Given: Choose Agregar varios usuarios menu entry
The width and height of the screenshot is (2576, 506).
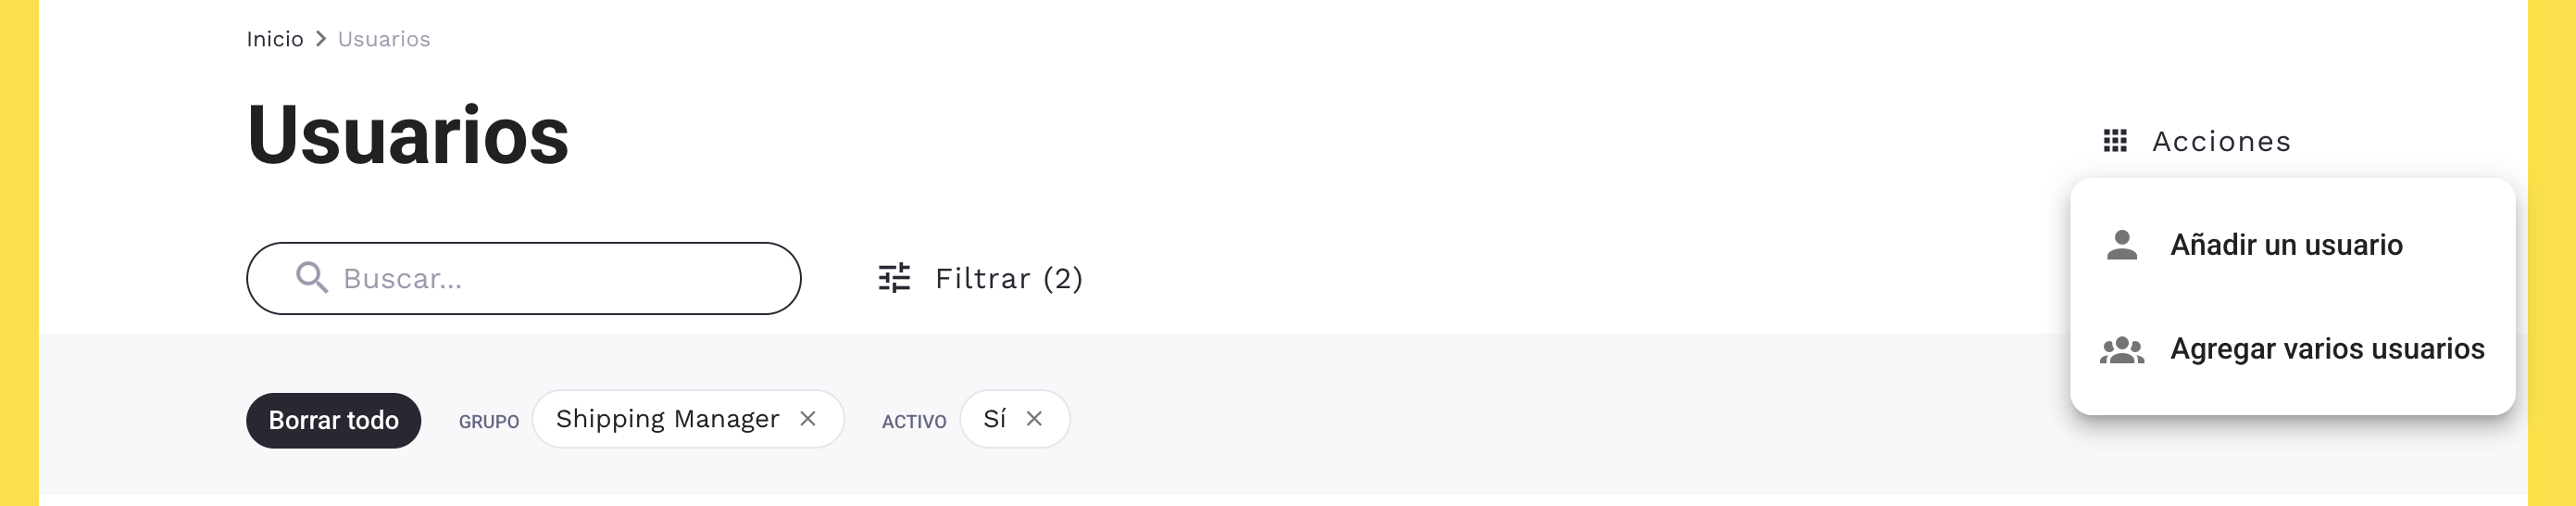Looking at the screenshot, I should pyautogui.click(x=2326, y=349).
